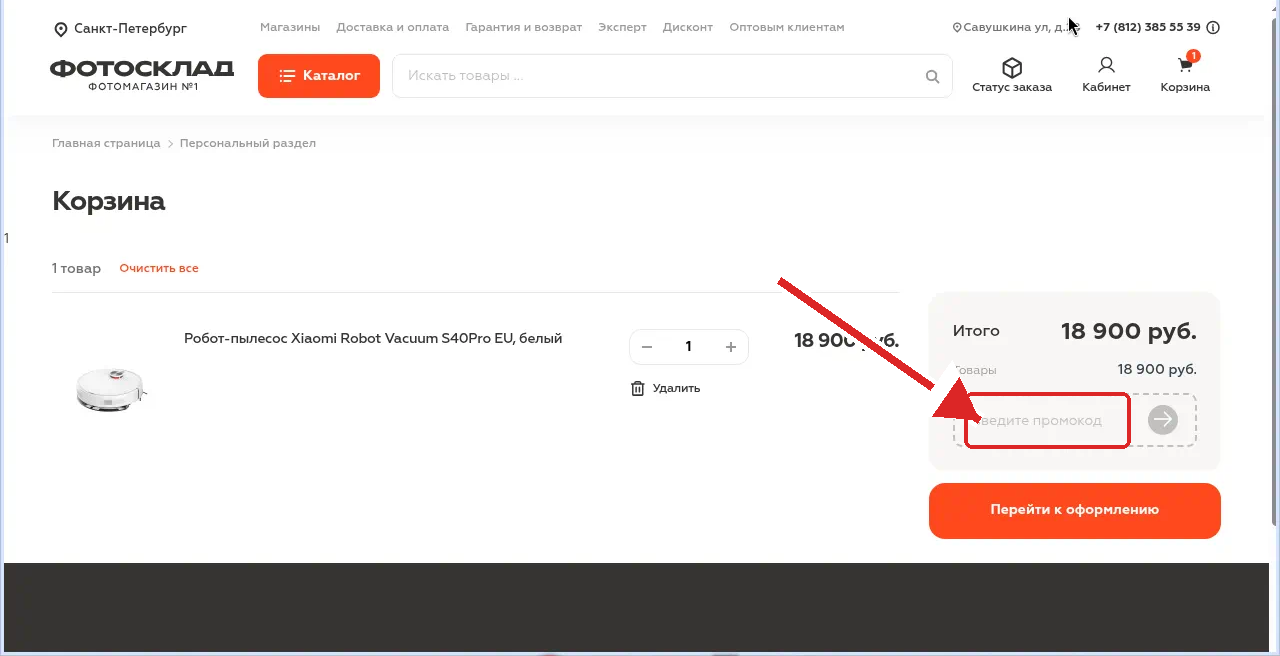Check order status via box icon
This screenshot has width=1280, height=656.
(1012, 67)
